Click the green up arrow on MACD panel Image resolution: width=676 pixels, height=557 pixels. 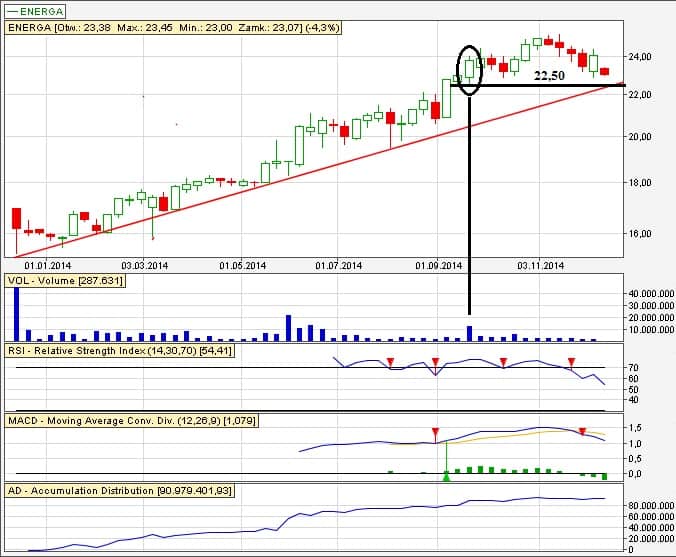click(446, 477)
